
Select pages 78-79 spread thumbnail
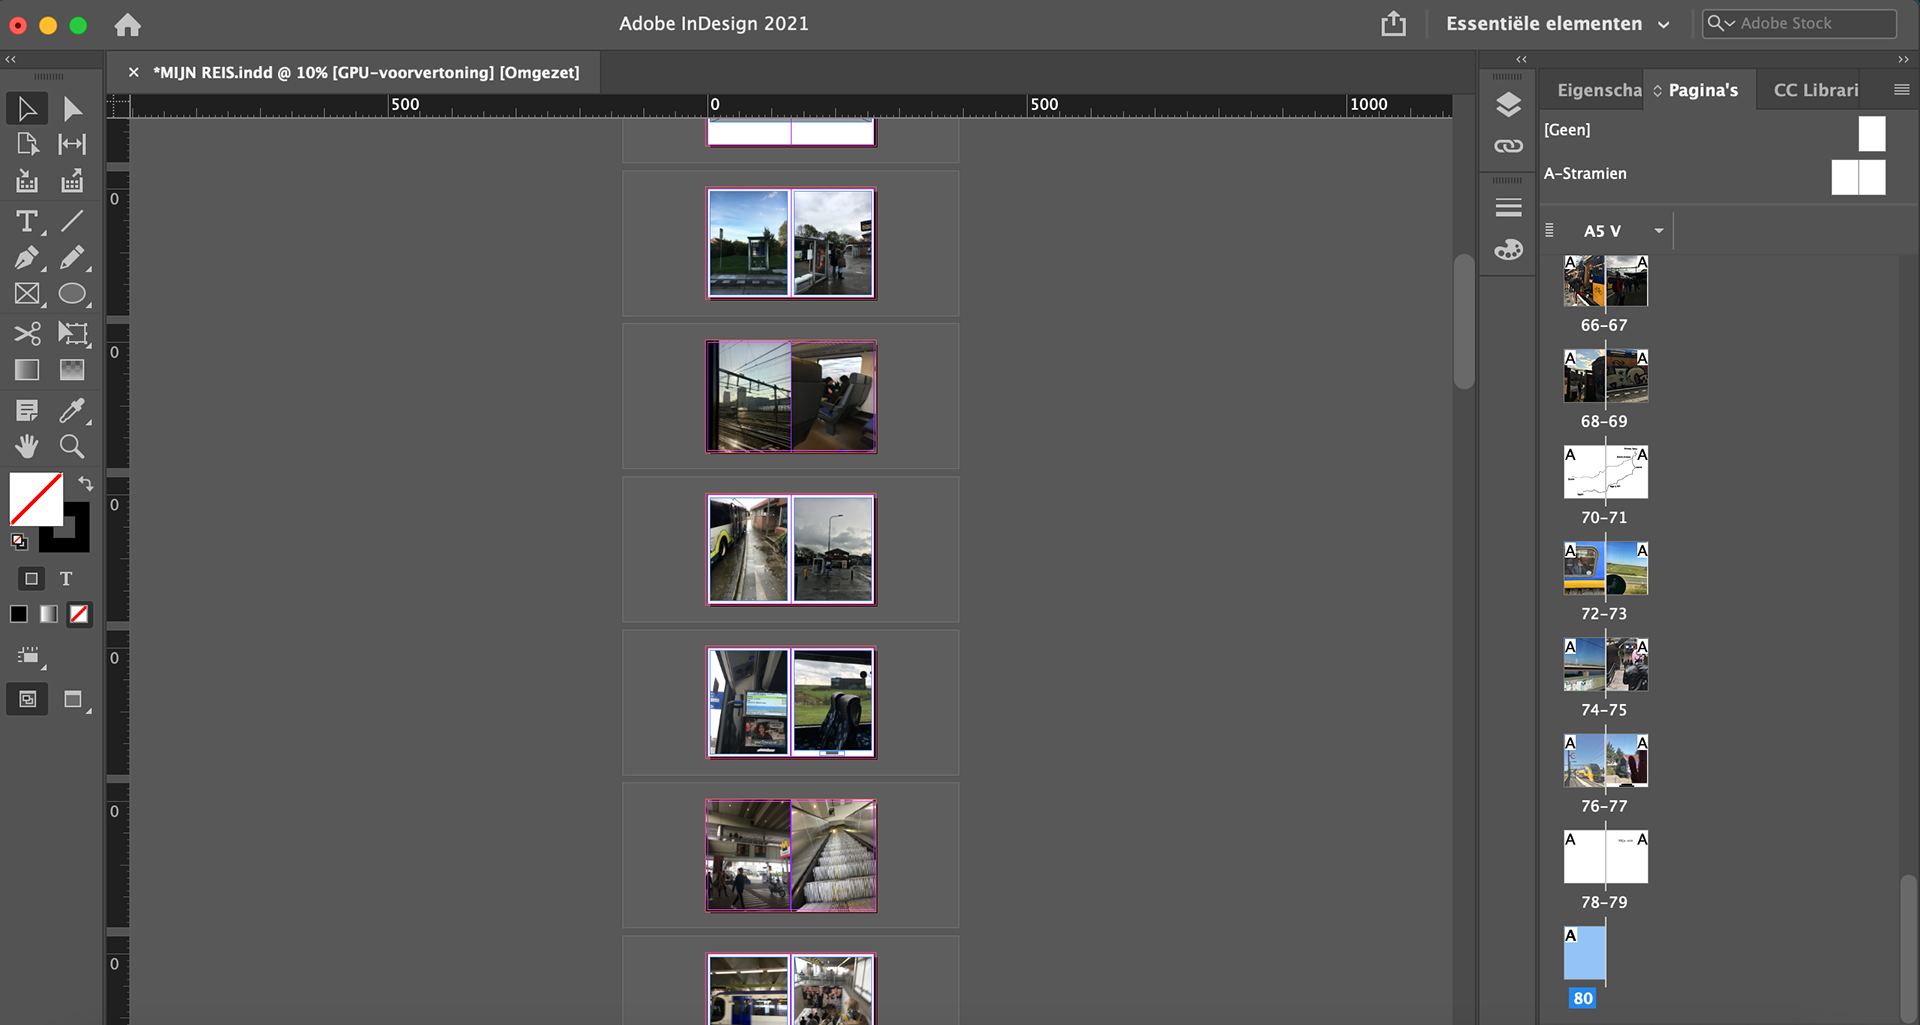[x=1605, y=857]
